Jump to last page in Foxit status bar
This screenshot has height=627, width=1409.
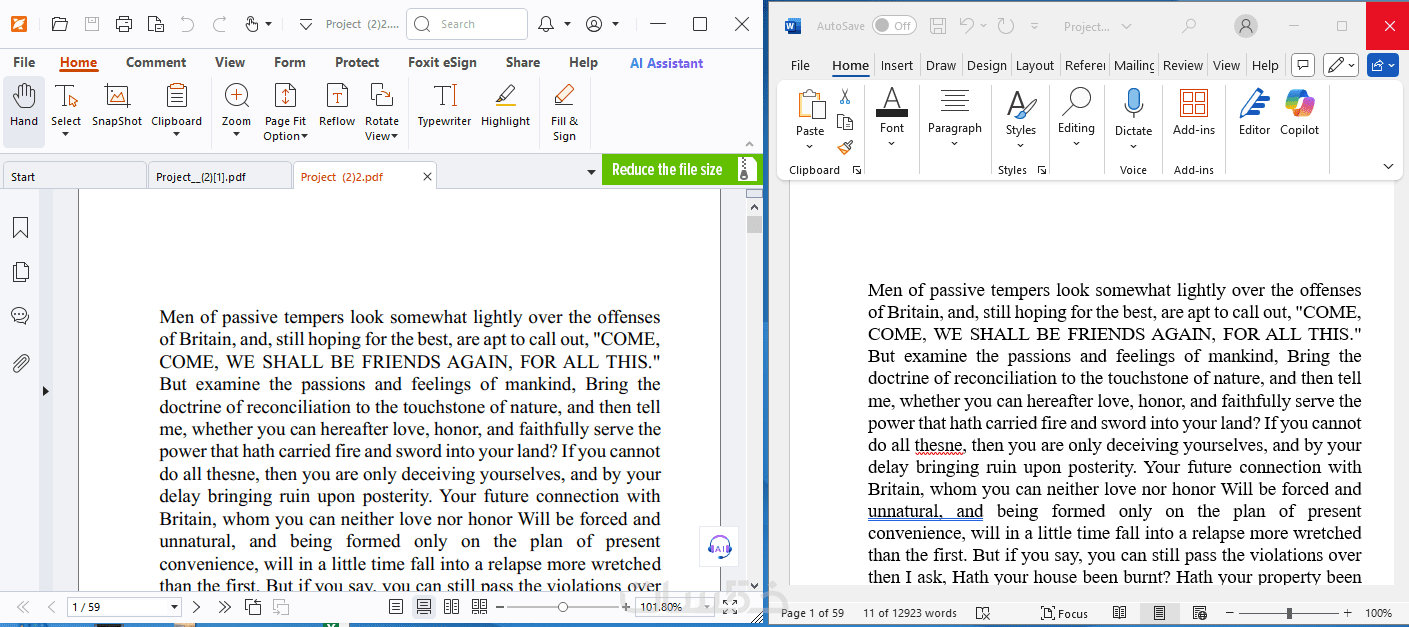225,607
